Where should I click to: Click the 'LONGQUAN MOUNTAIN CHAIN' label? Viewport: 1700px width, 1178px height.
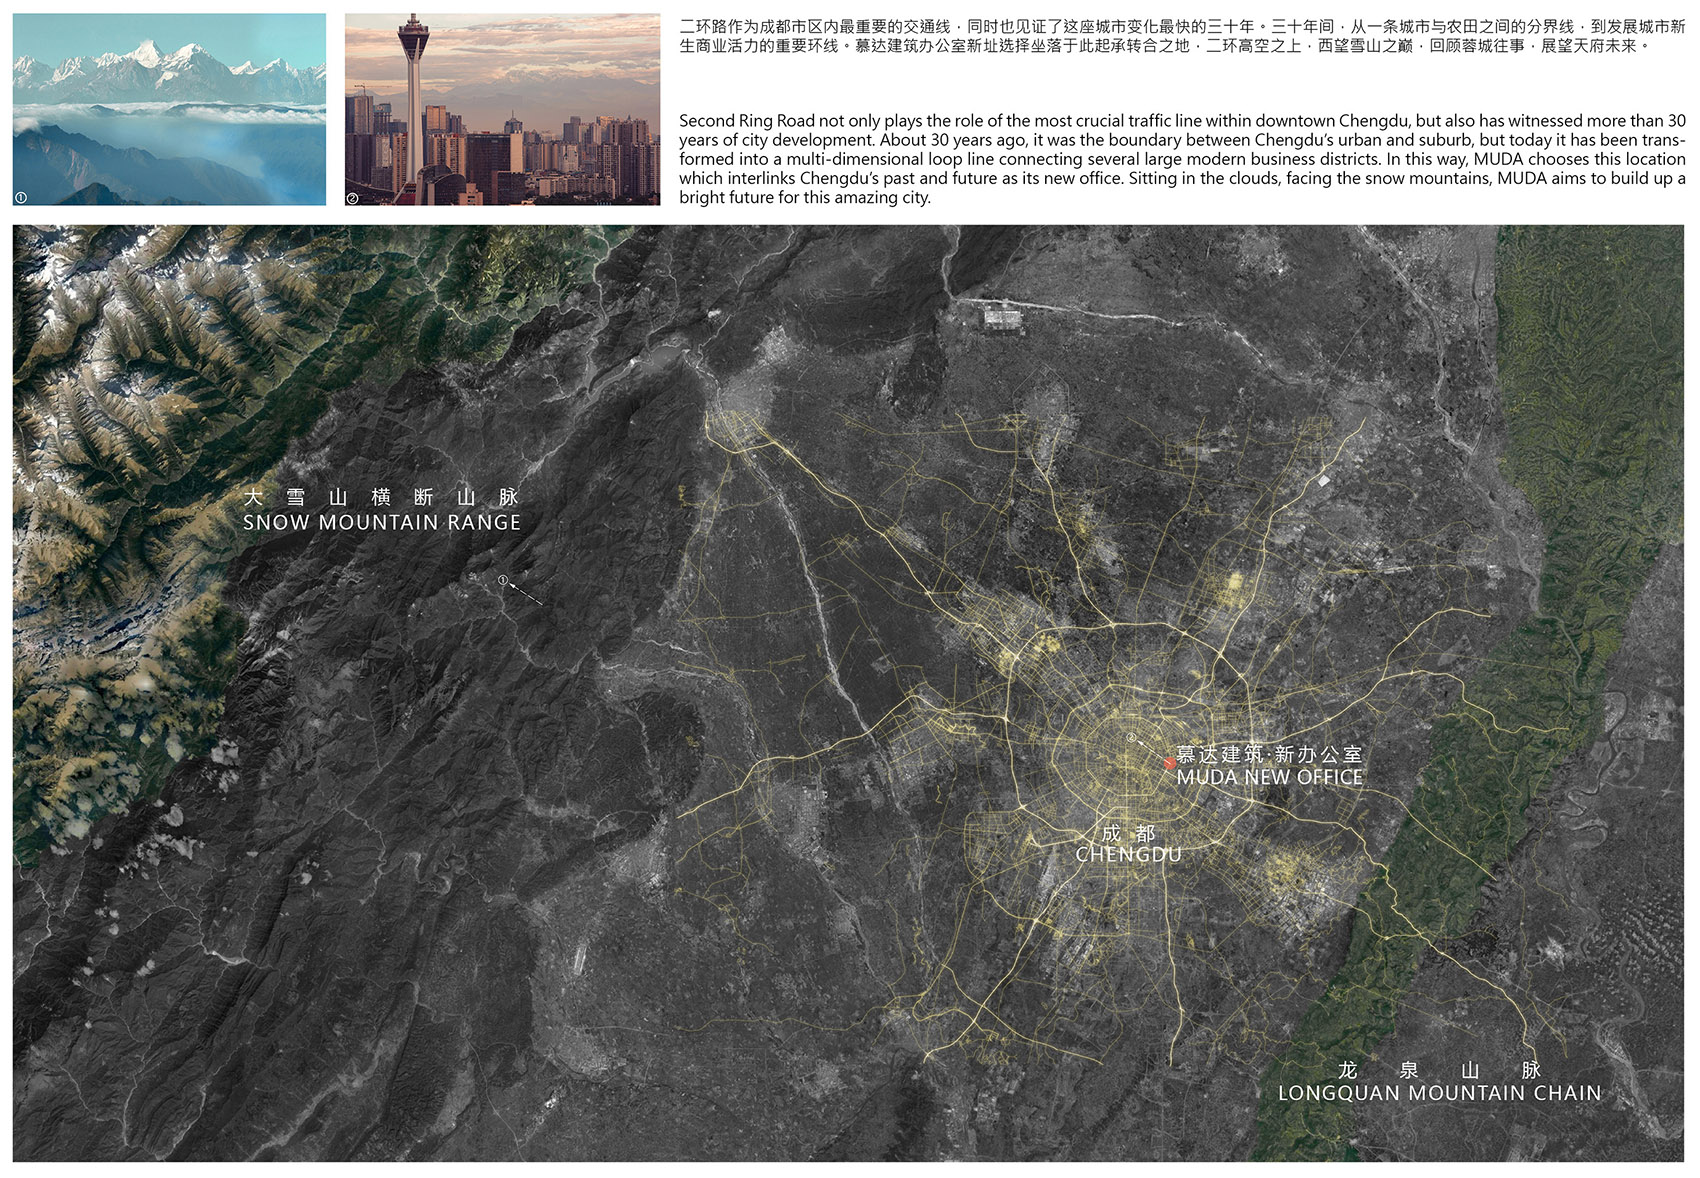point(1440,1093)
